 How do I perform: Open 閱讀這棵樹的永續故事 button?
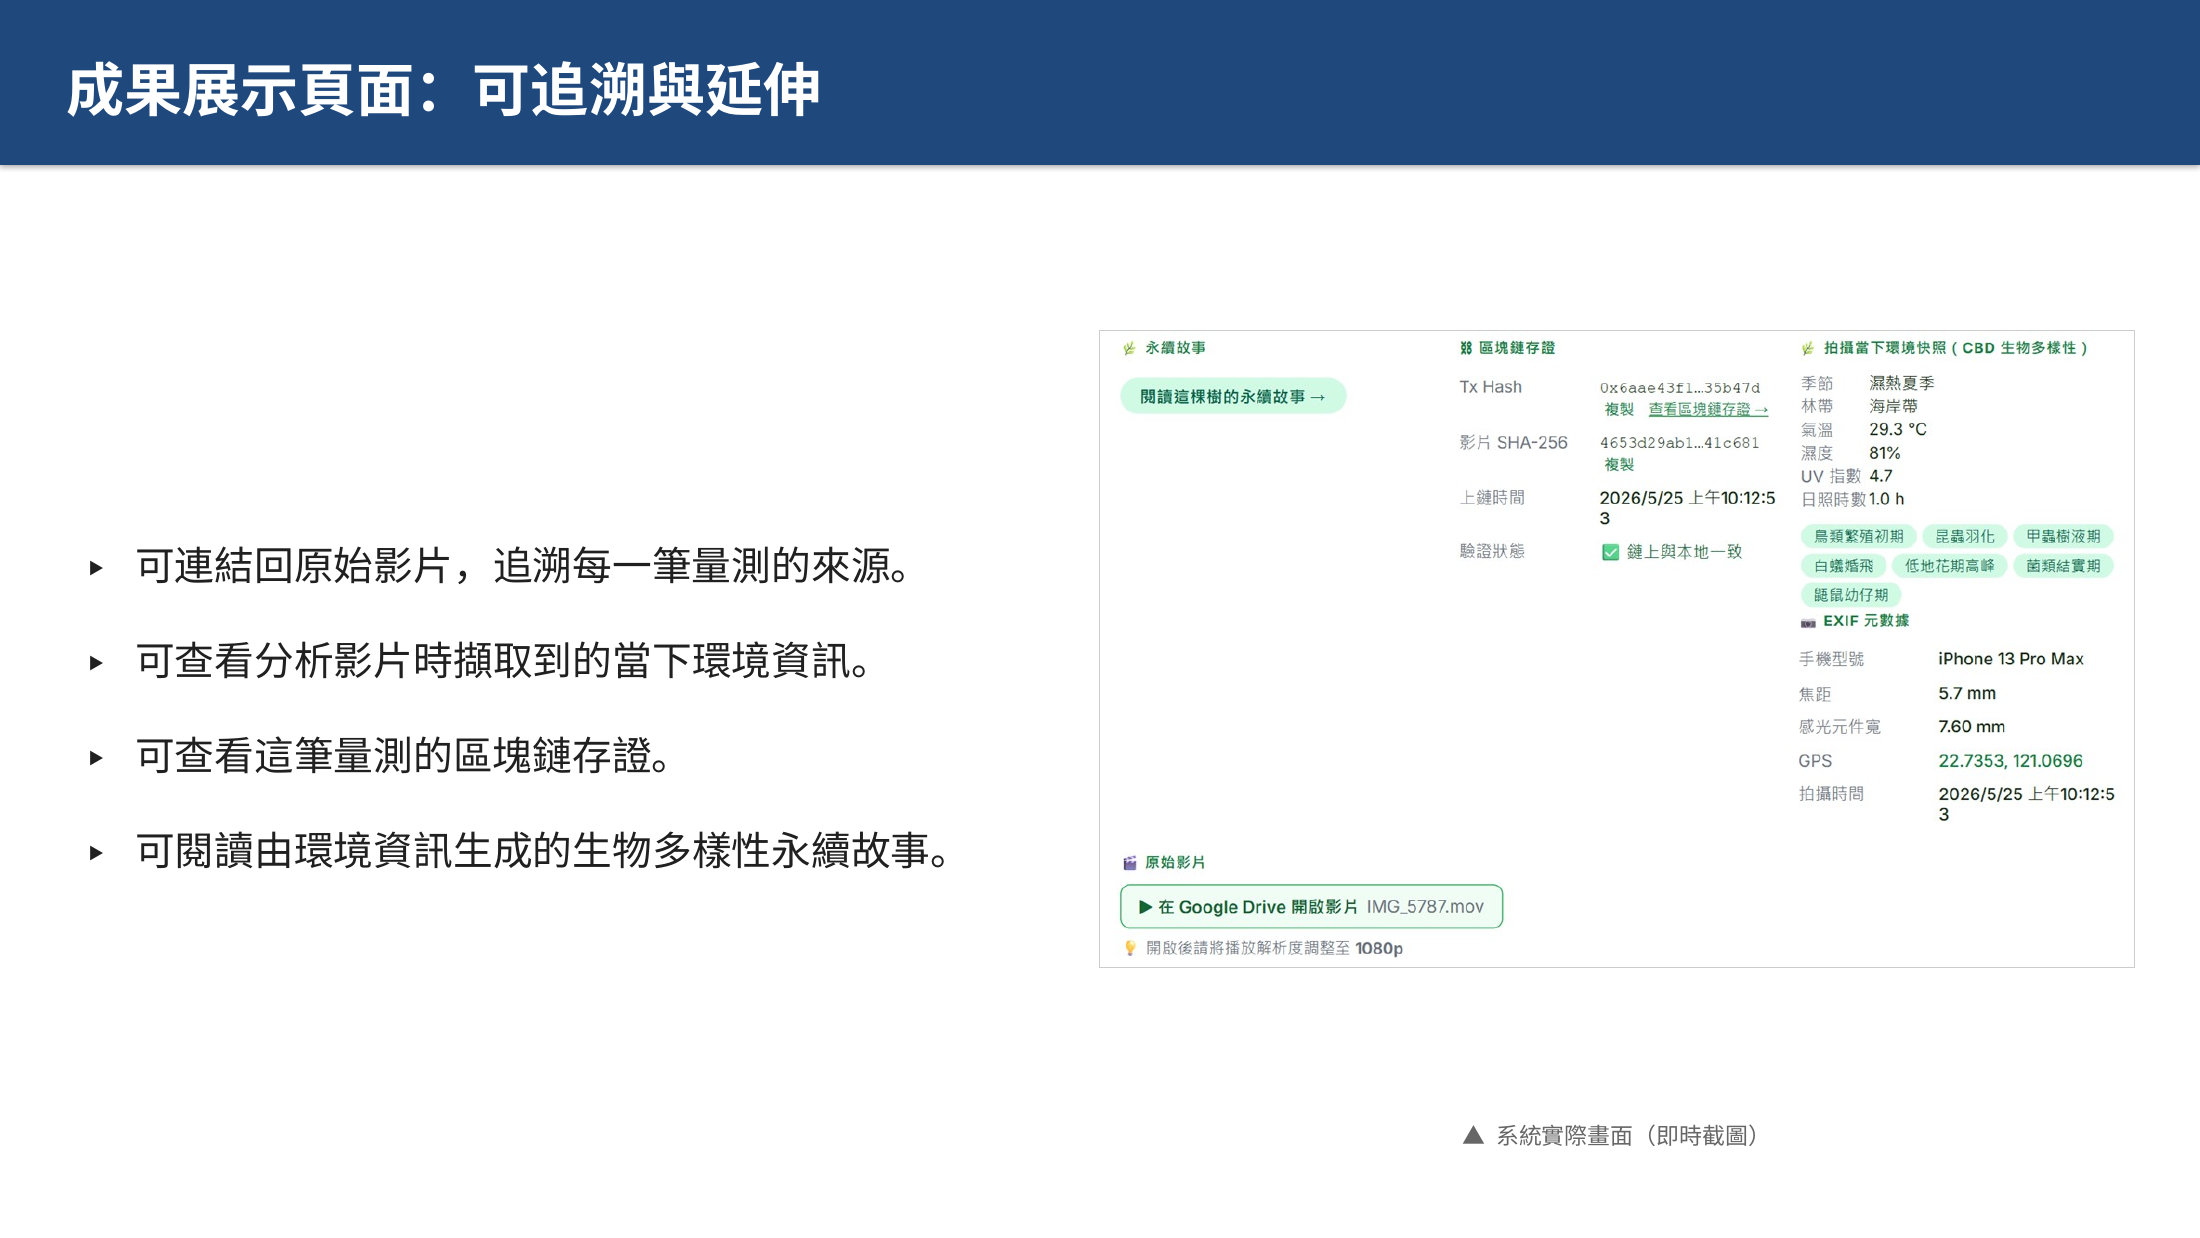pyautogui.click(x=1233, y=396)
